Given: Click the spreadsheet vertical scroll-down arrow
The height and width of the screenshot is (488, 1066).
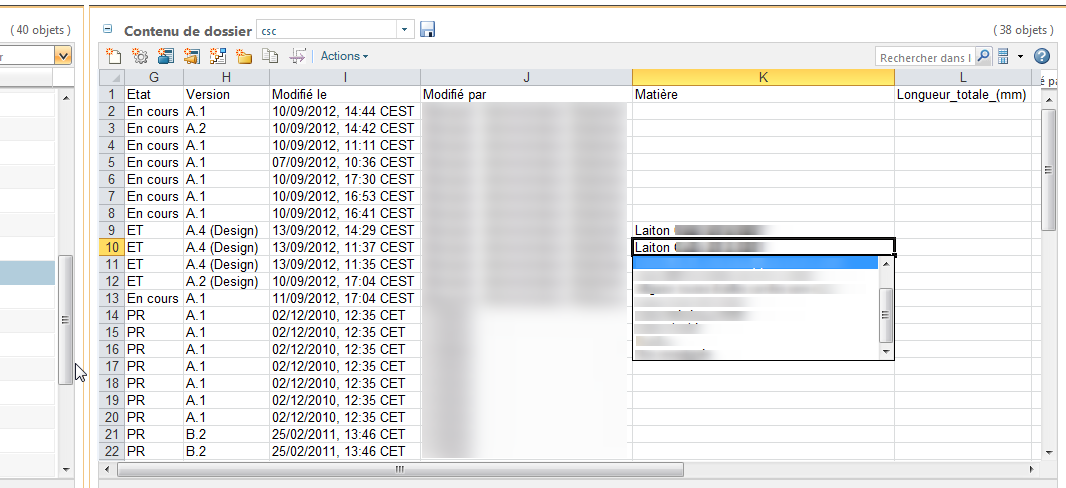Looking at the screenshot, I should point(1048,451).
